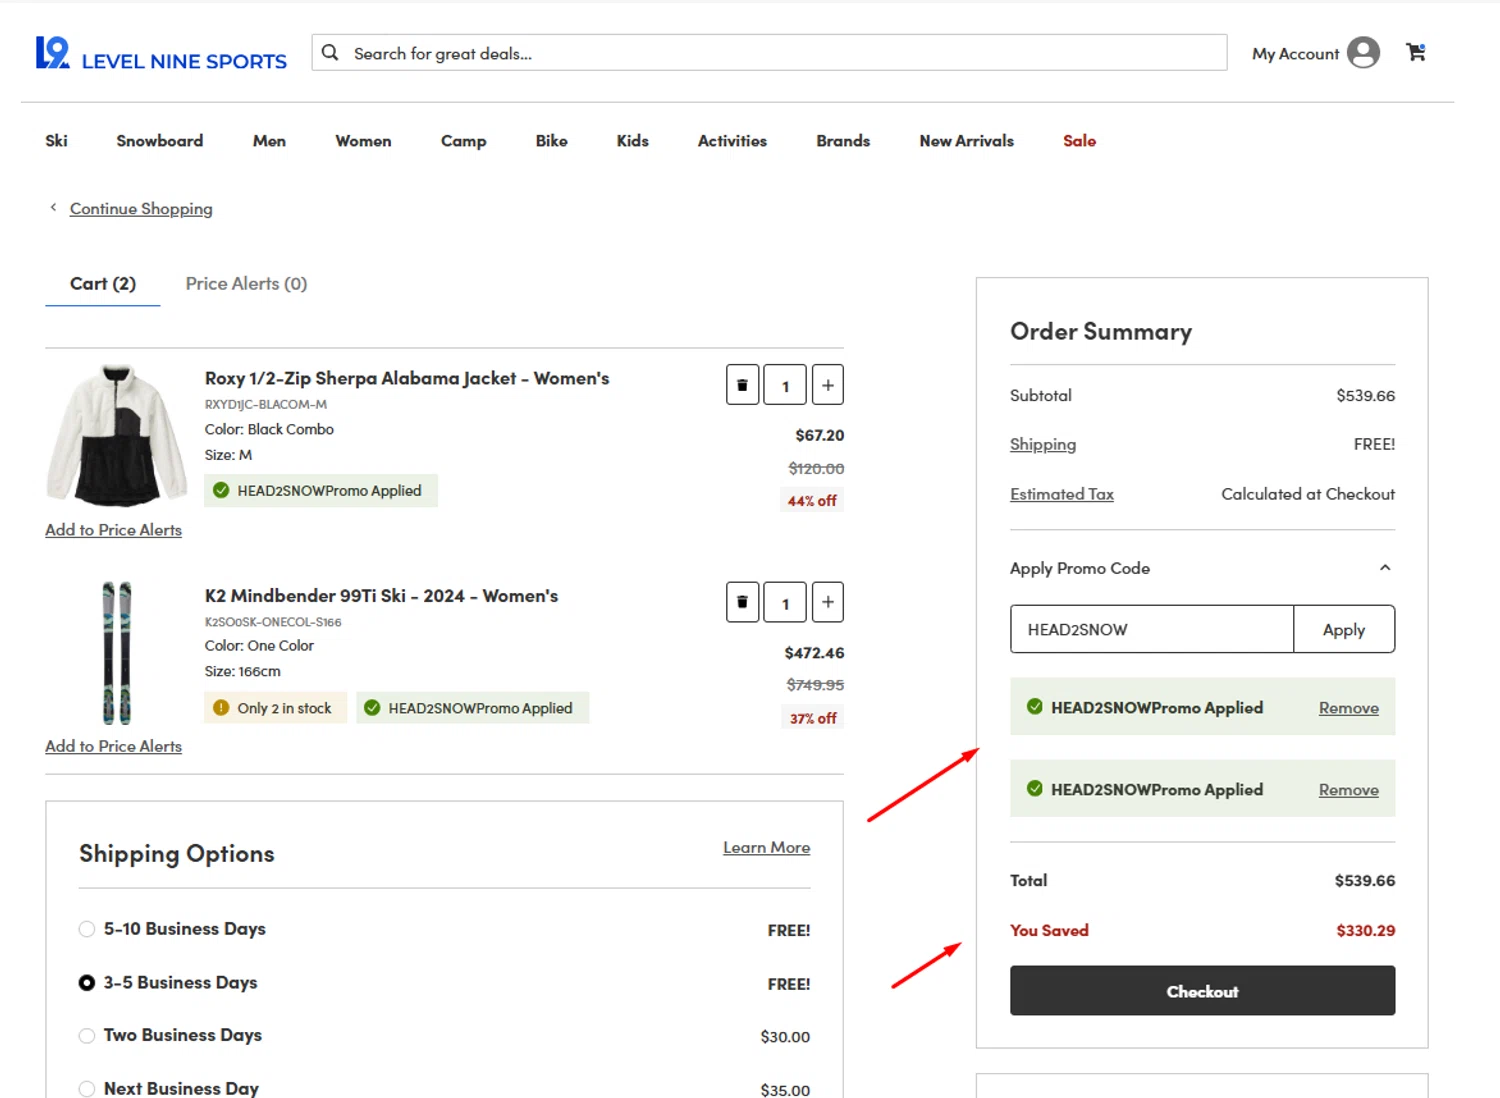Collapse the Apply Promo Code section
This screenshot has height=1098, width=1500.
[1384, 568]
